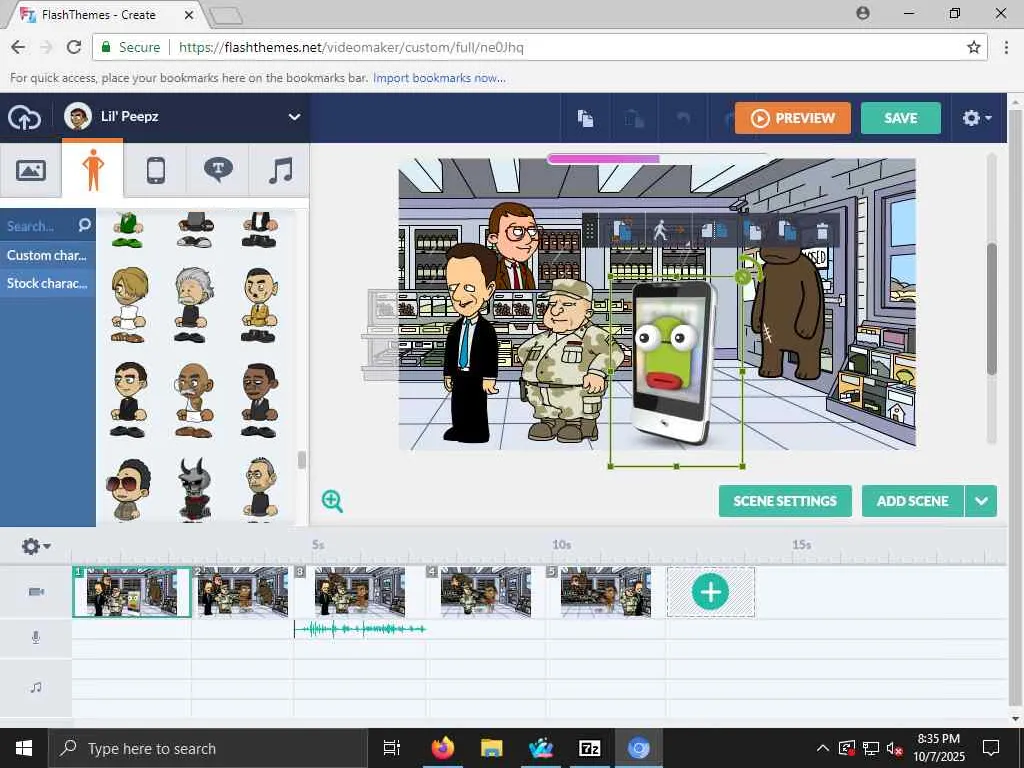Screen dimensions: 1024x768
Task: Open the timeline settings gear dropdown
Action: [x=35, y=546]
